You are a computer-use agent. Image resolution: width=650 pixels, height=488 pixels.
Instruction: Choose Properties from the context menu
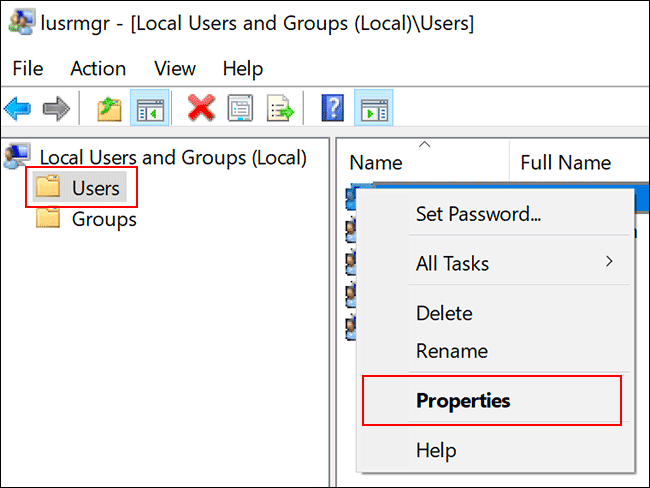click(463, 400)
